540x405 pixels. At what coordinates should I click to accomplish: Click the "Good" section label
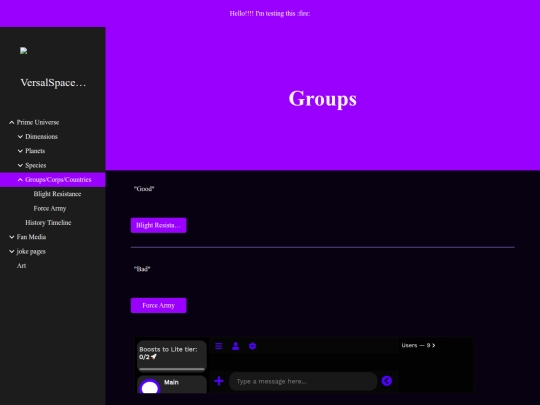(144, 189)
